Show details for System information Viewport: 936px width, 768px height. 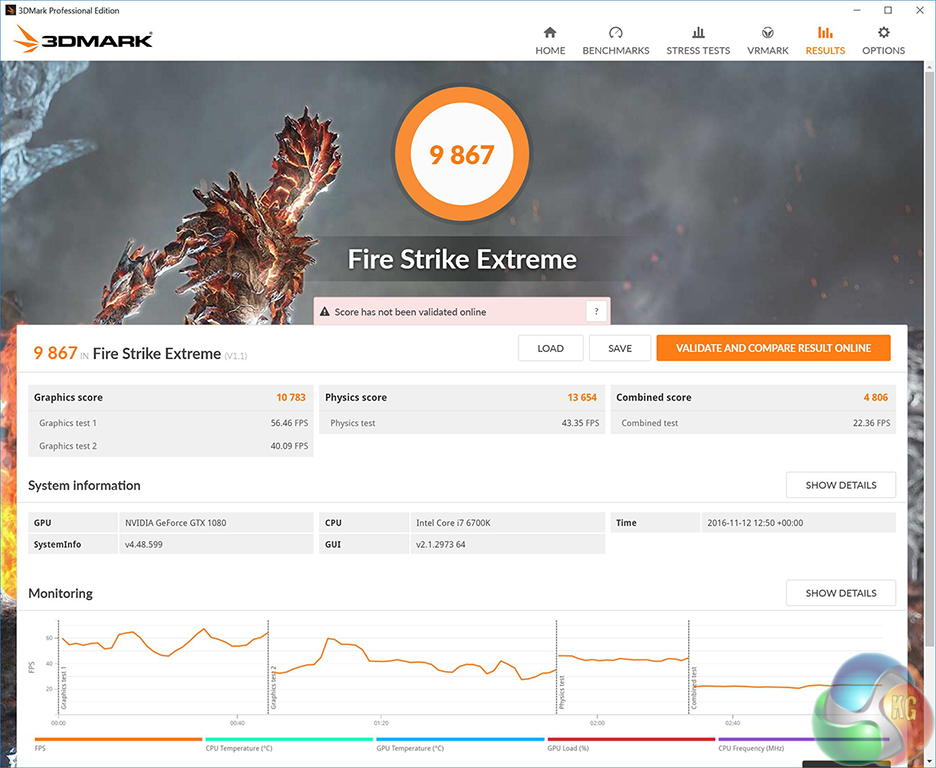click(840, 485)
